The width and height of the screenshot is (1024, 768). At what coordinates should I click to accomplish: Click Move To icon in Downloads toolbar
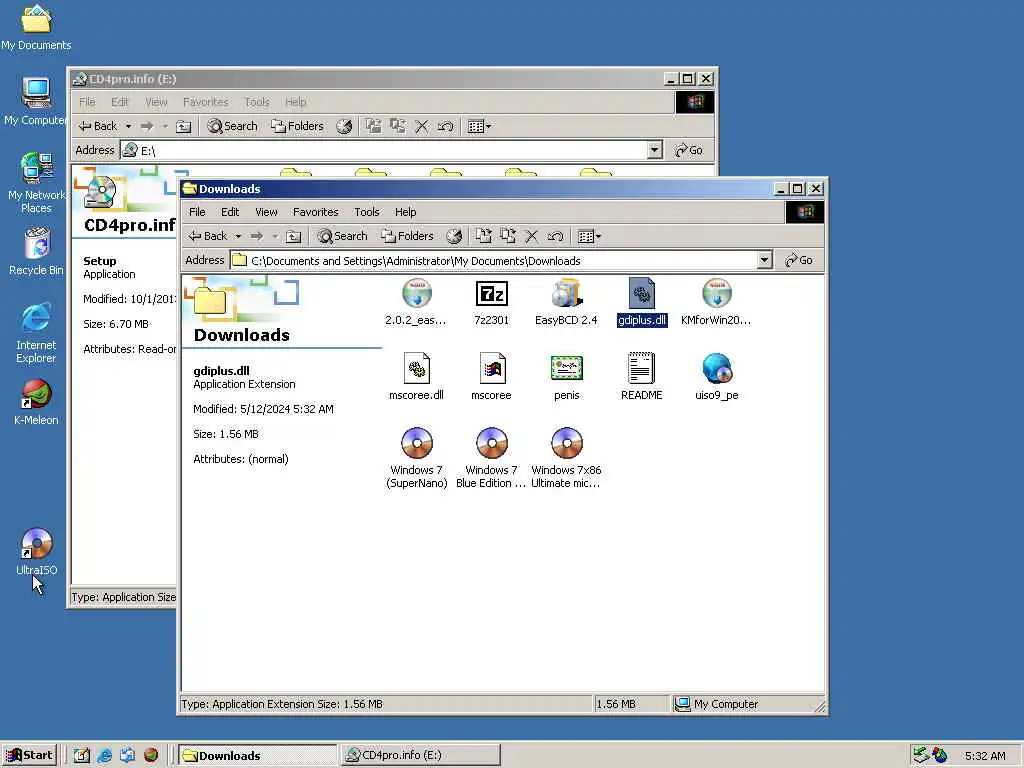pyautogui.click(x=483, y=236)
